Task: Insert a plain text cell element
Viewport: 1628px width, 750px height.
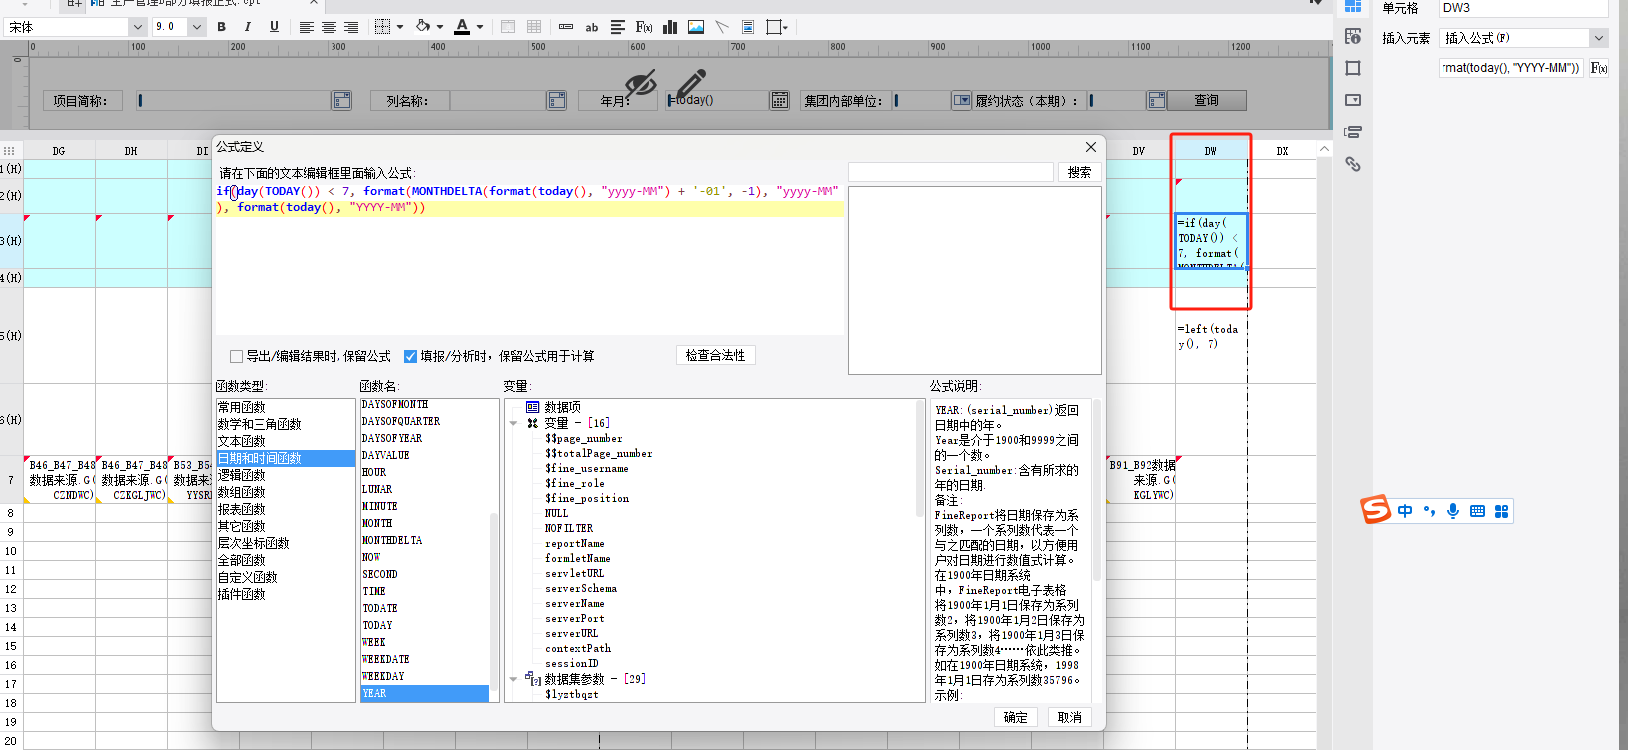Action: click(566, 27)
